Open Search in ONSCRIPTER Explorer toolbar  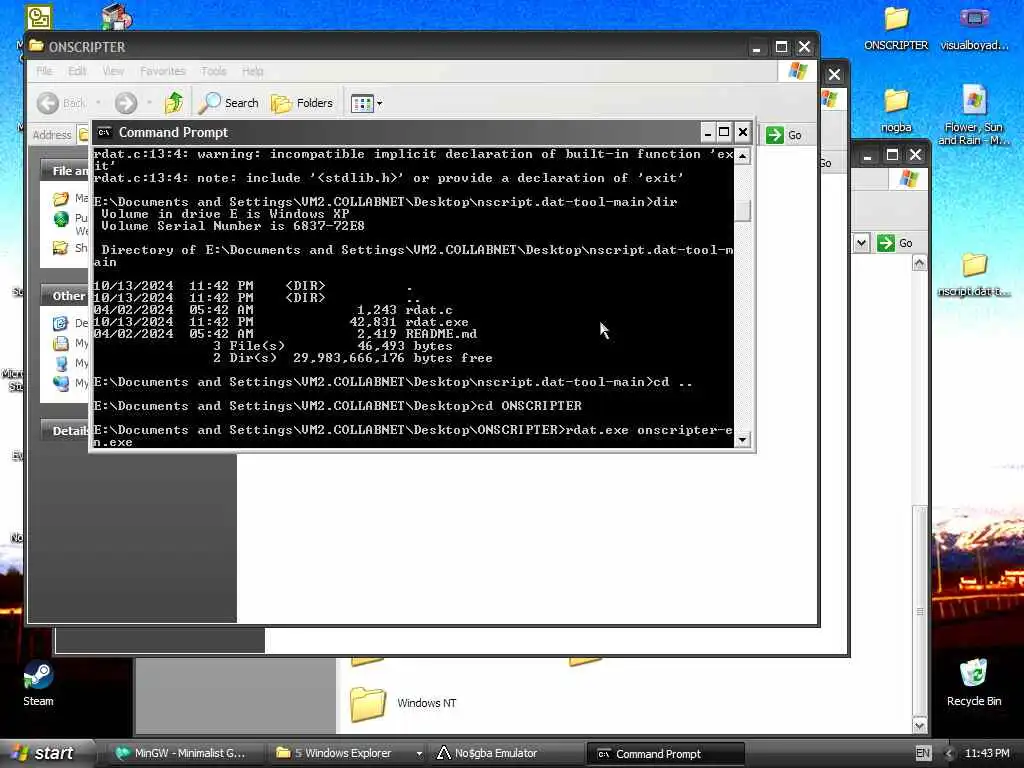pos(229,103)
